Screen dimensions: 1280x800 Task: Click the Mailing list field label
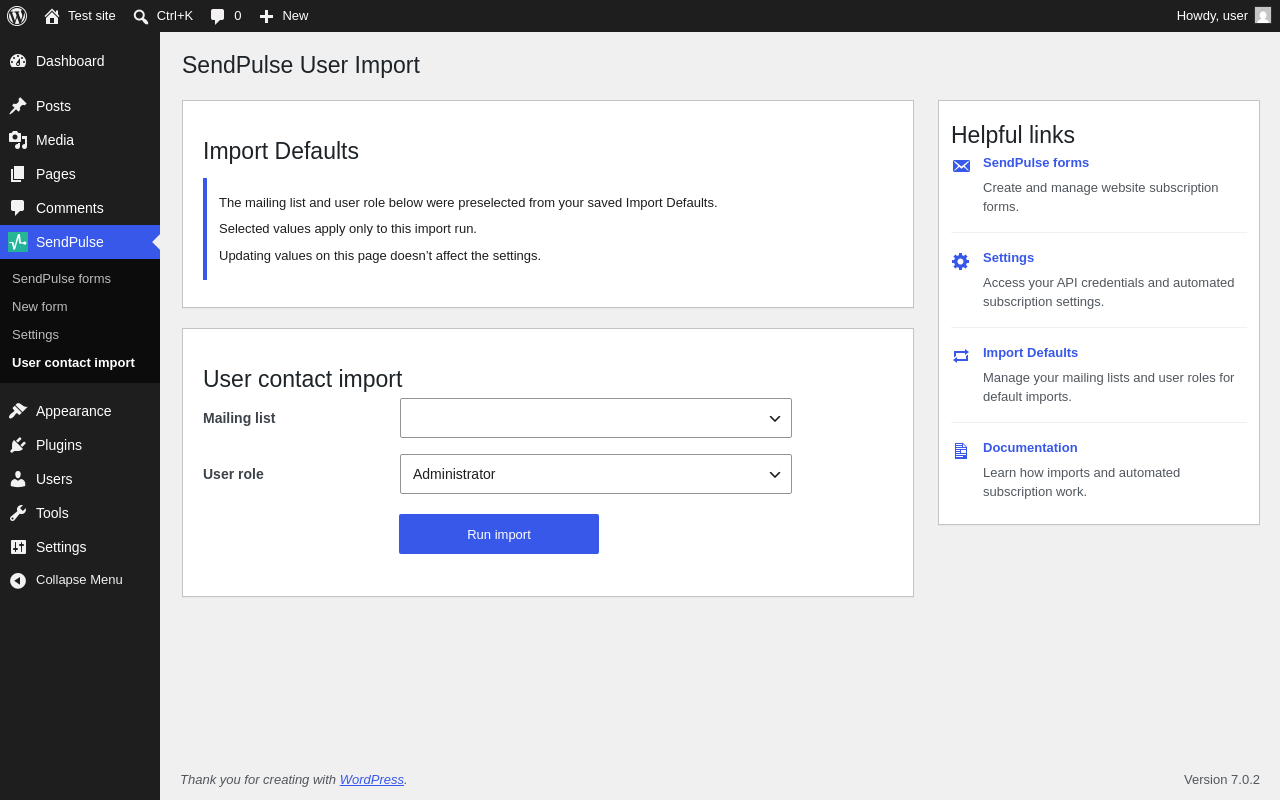[x=239, y=418]
